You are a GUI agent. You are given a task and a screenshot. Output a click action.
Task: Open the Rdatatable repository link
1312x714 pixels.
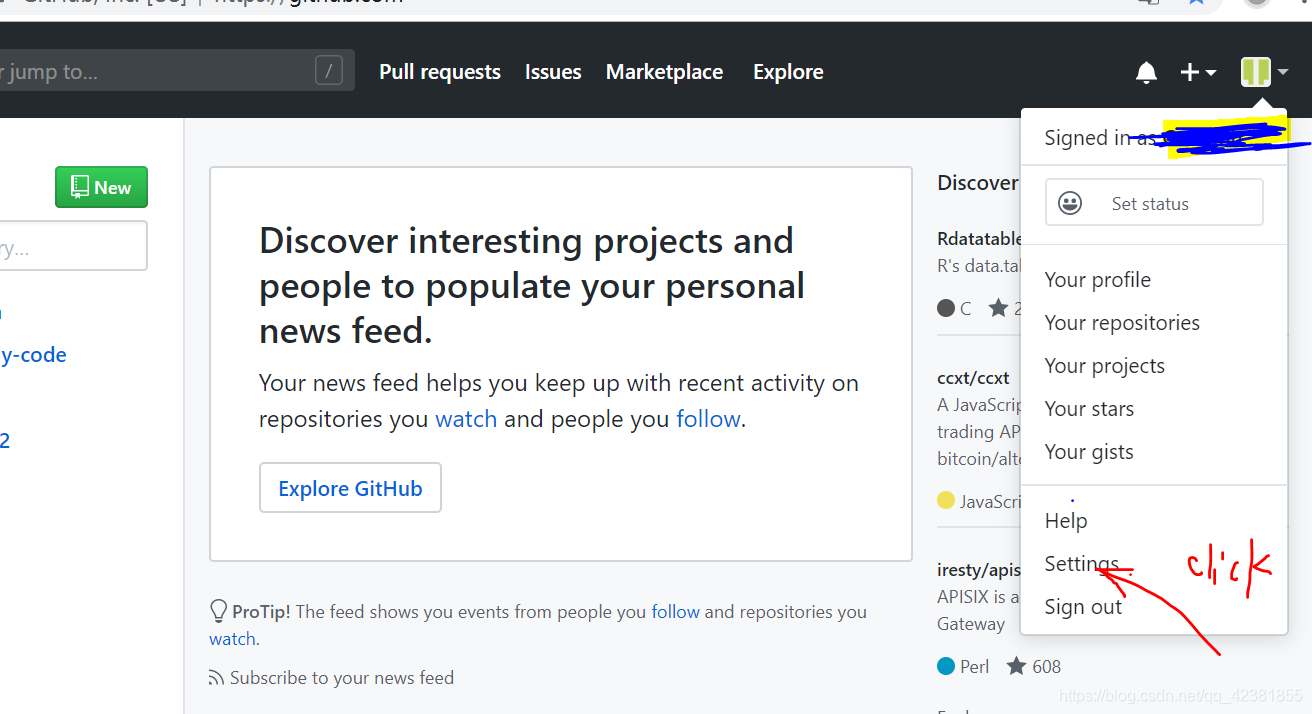click(x=979, y=239)
